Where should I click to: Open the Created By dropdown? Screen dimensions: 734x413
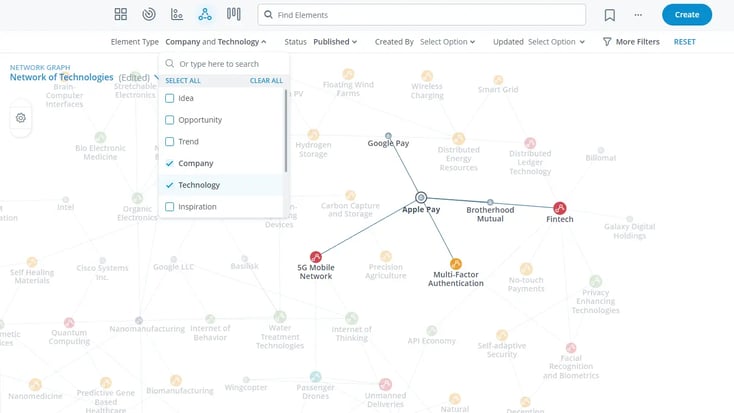(448, 42)
